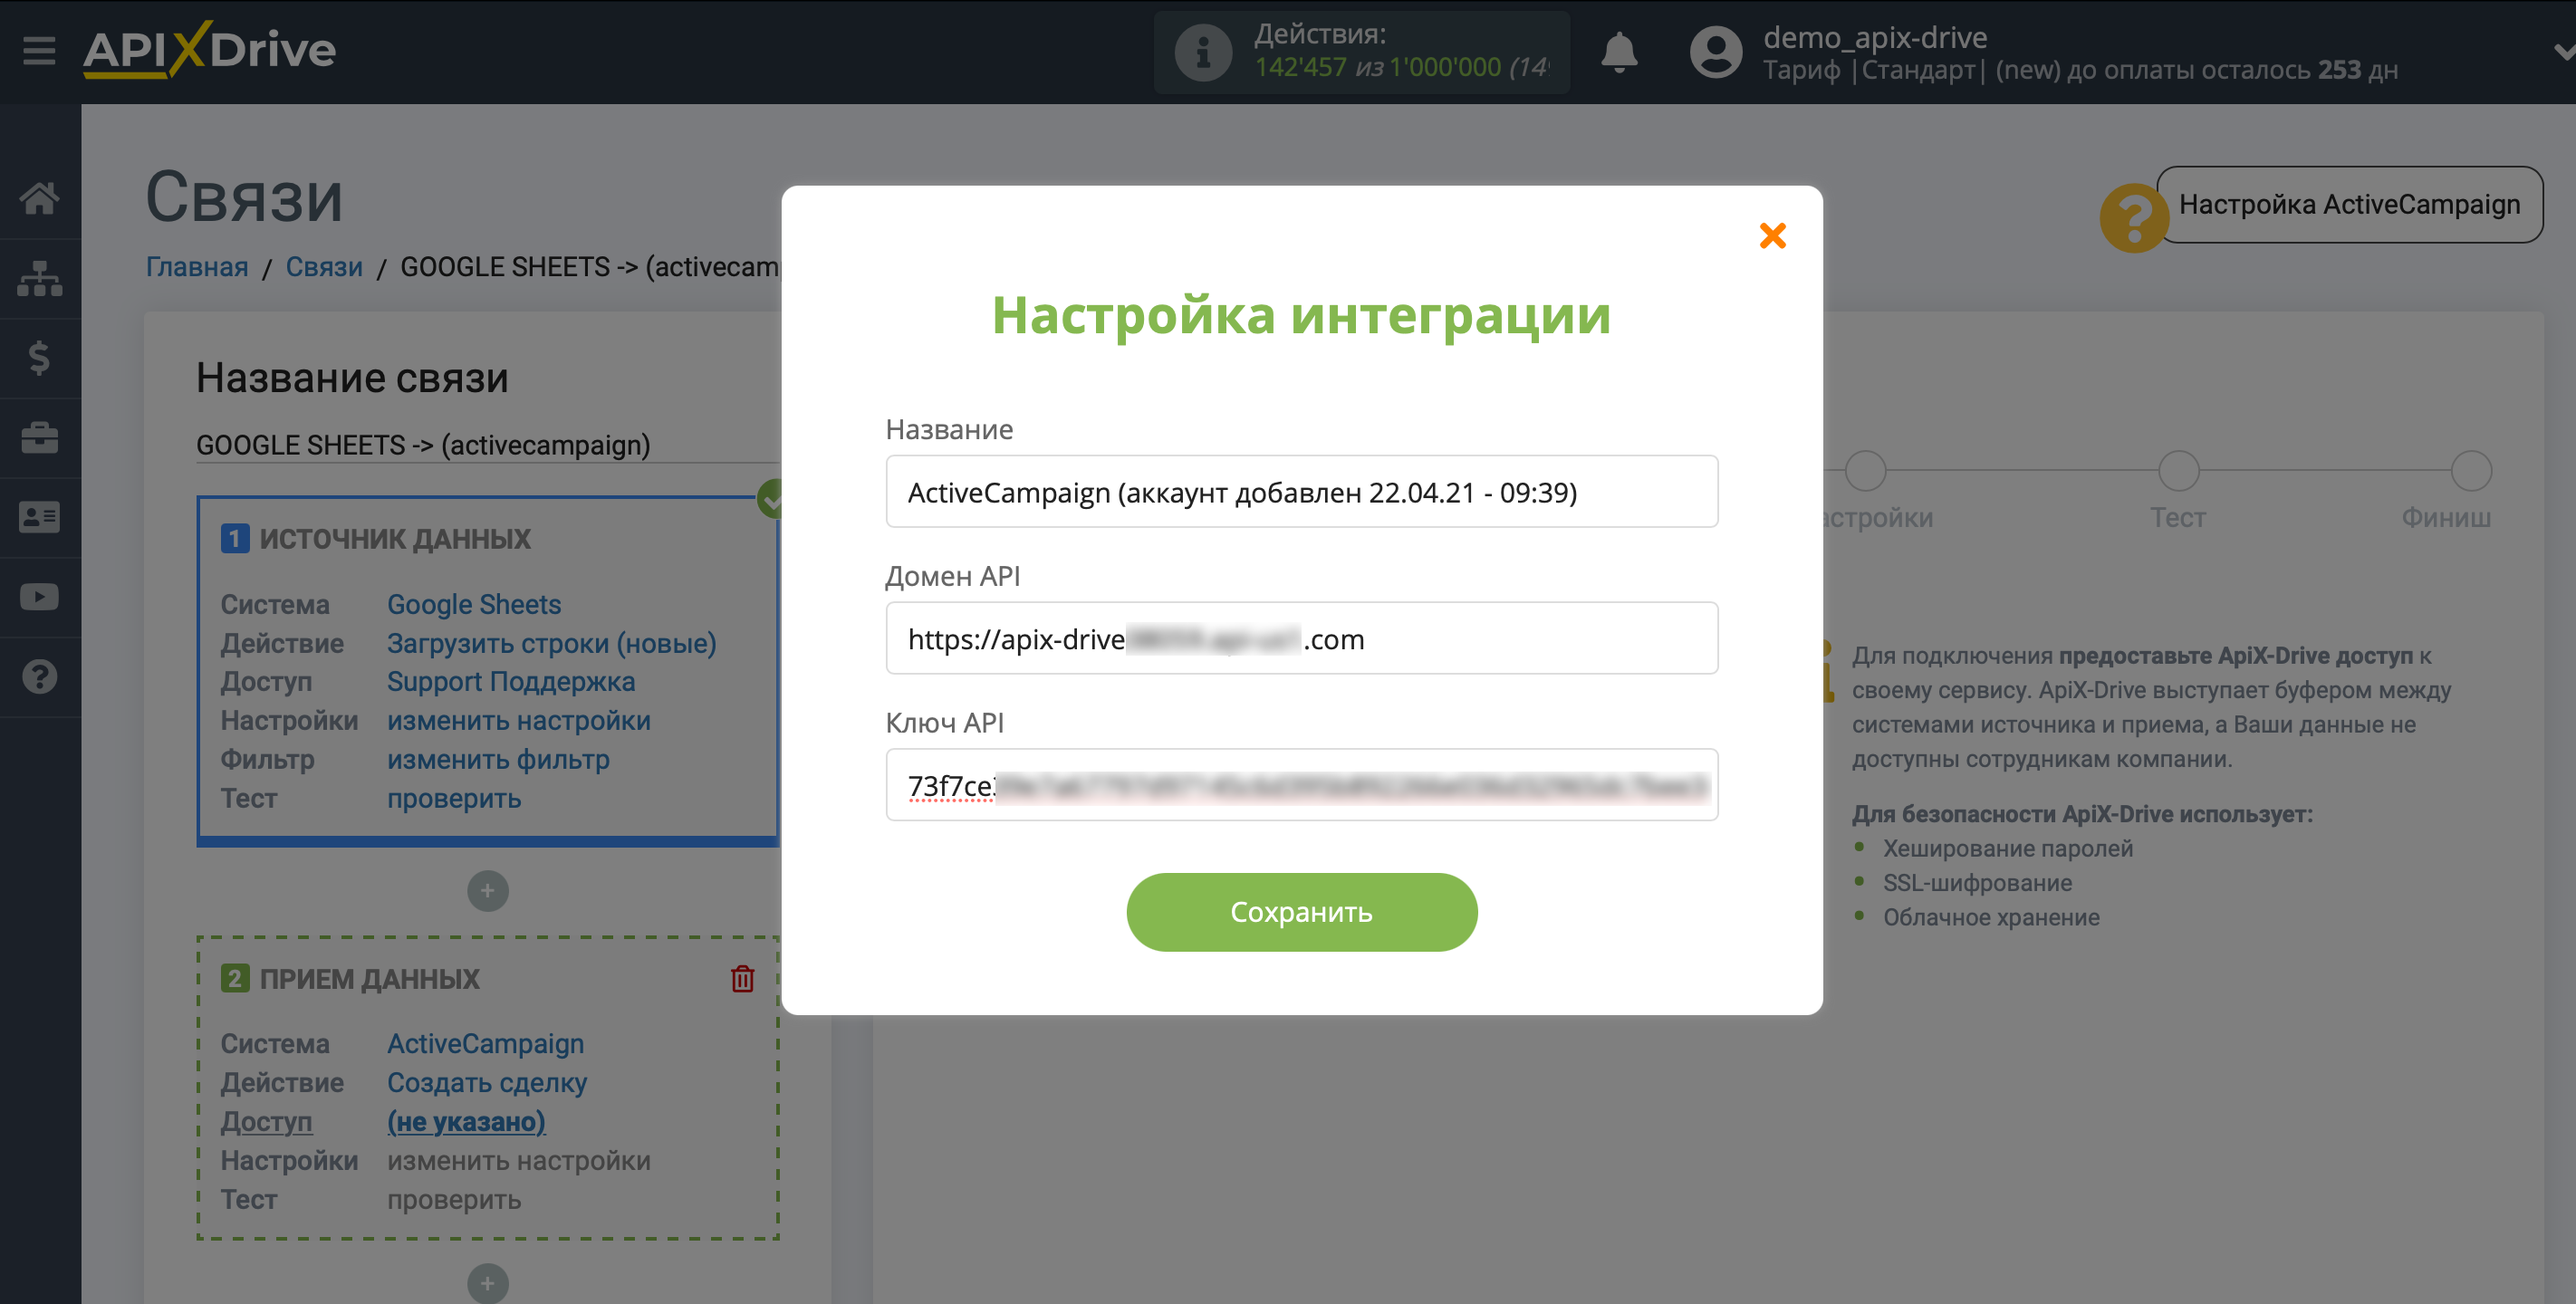Click the source block green checkmark
The image size is (2576, 1304).
[x=769, y=498]
